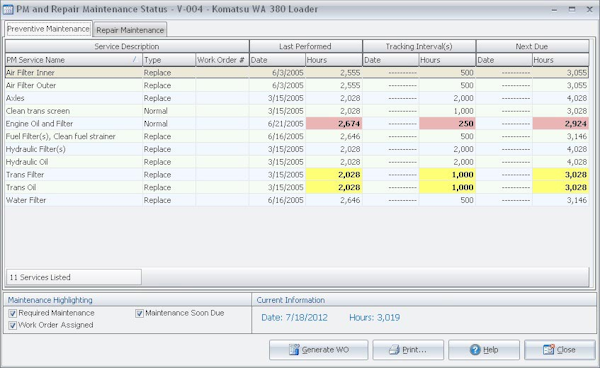600x368 pixels.
Task: Toggle the Required Maintenance checkbox
Action: [x=13, y=313]
